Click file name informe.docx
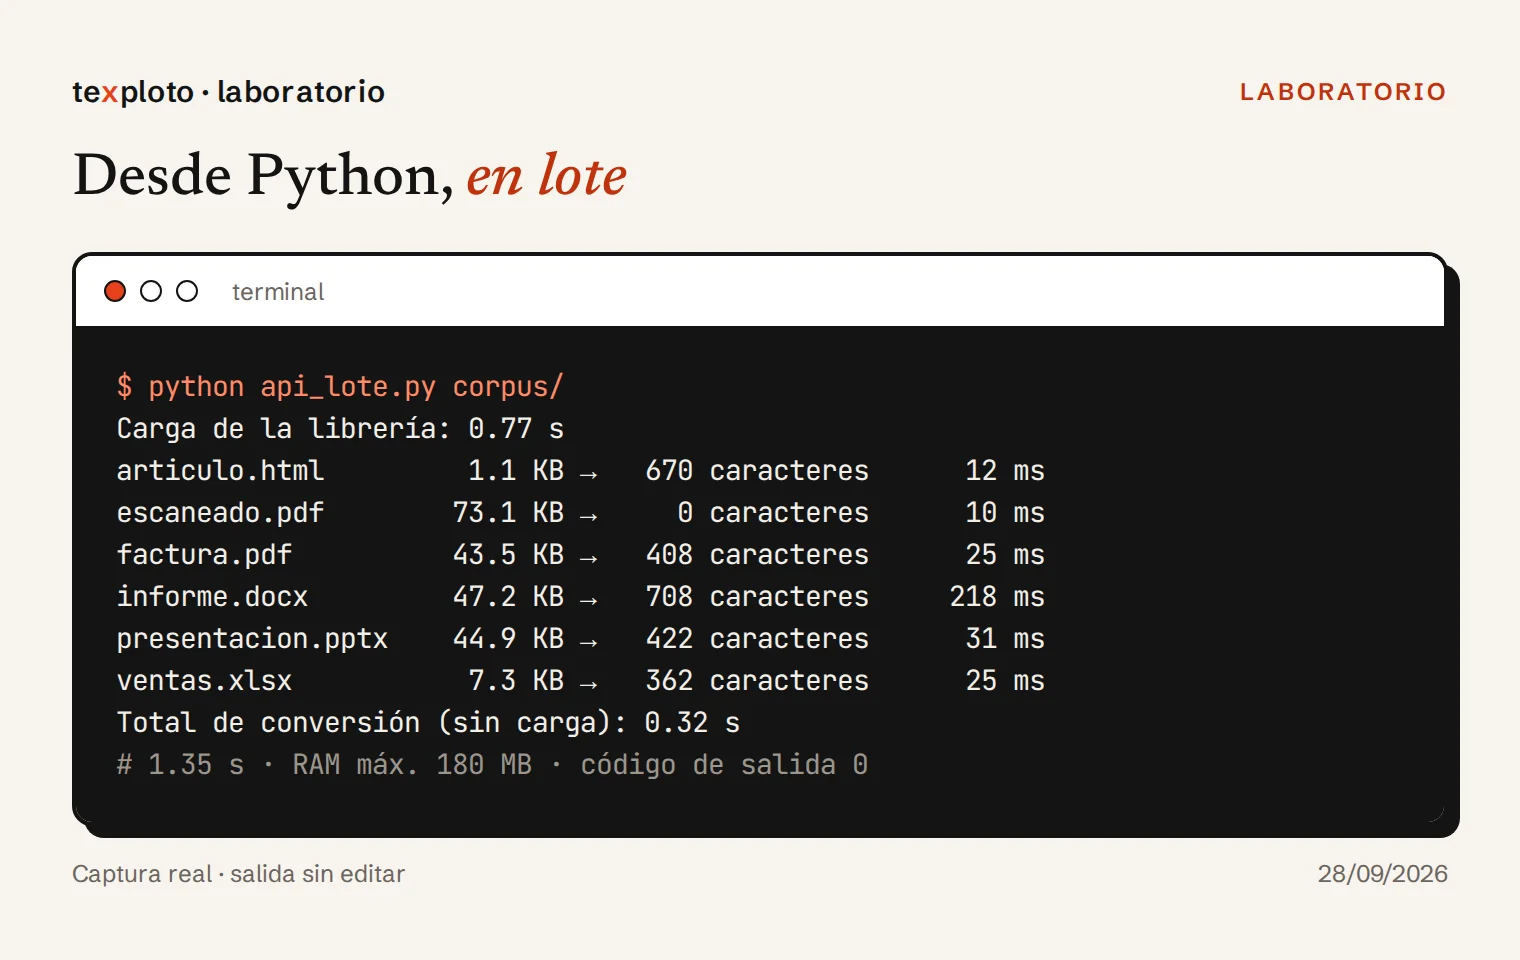The height and width of the screenshot is (960, 1520). [212, 597]
